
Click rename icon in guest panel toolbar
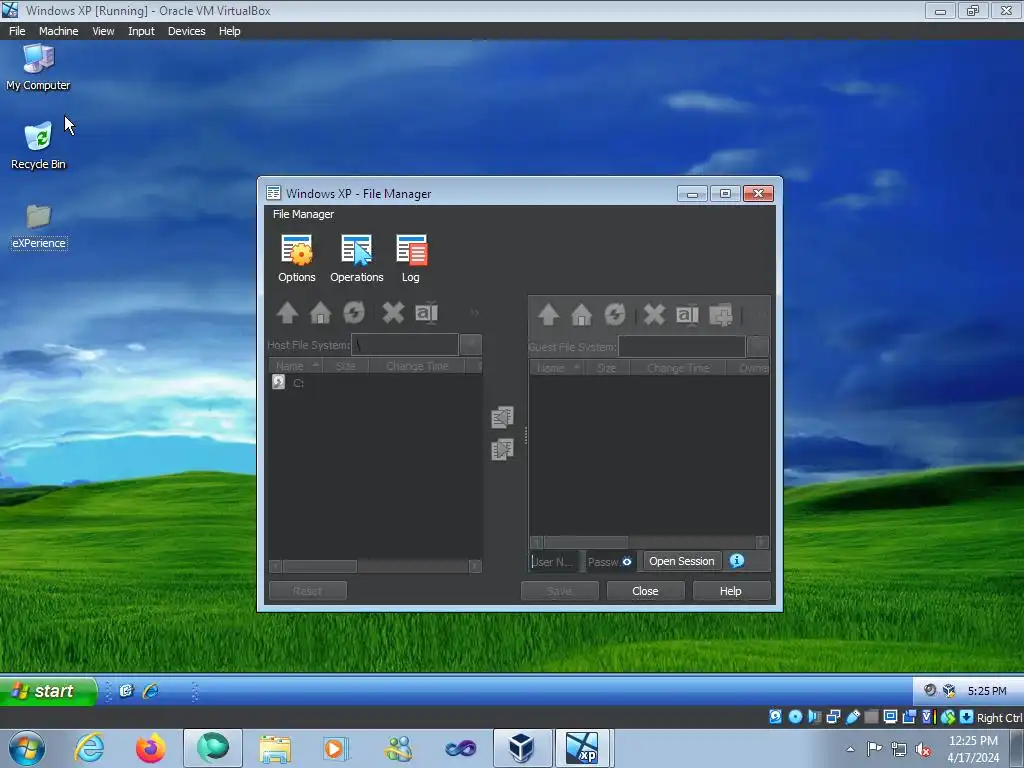[x=687, y=315]
